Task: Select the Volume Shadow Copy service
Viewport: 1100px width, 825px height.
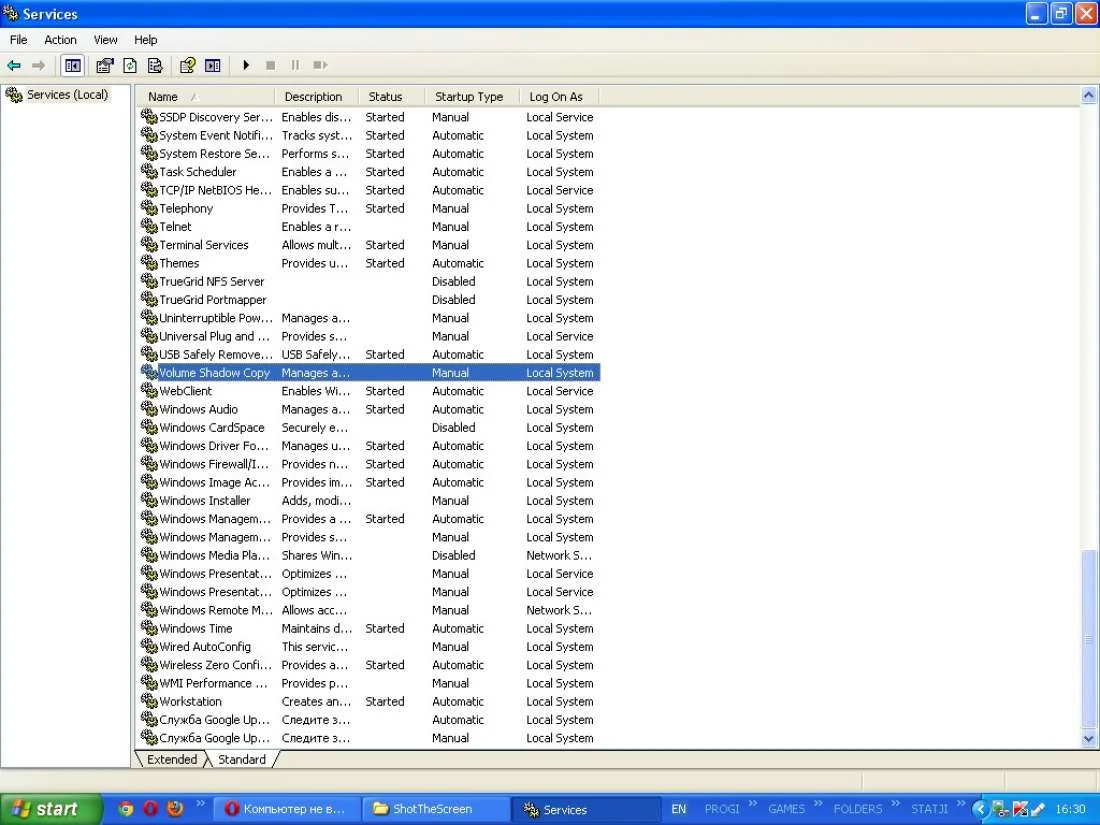Action: [x=370, y=373]
